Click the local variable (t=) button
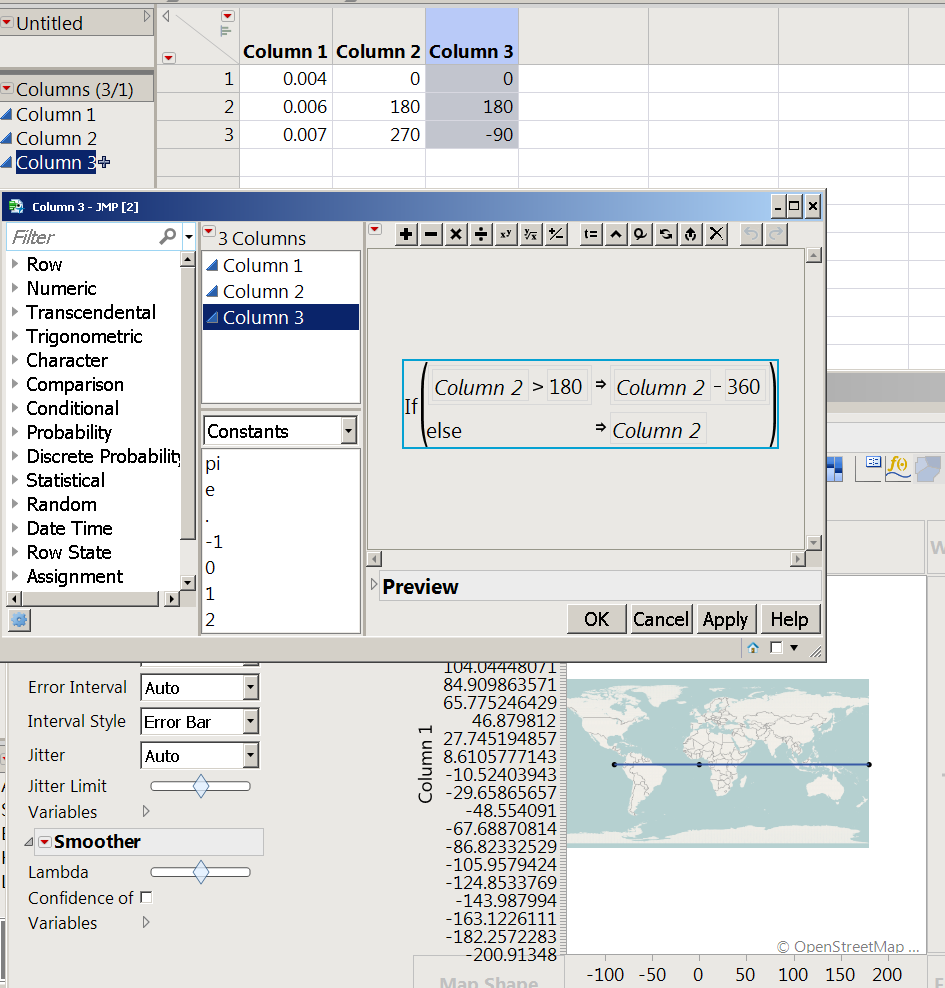Screen dimensions: 945x988 click(x=591, y=234)
